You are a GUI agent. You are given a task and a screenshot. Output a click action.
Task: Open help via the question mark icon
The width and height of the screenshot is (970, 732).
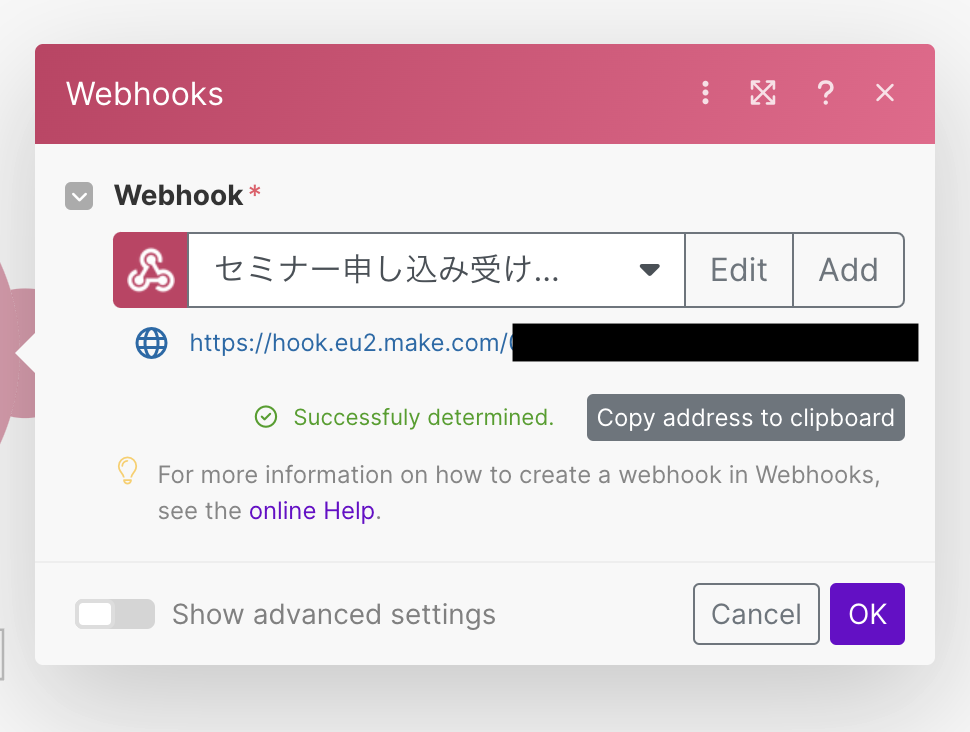[x=825, y=93]
